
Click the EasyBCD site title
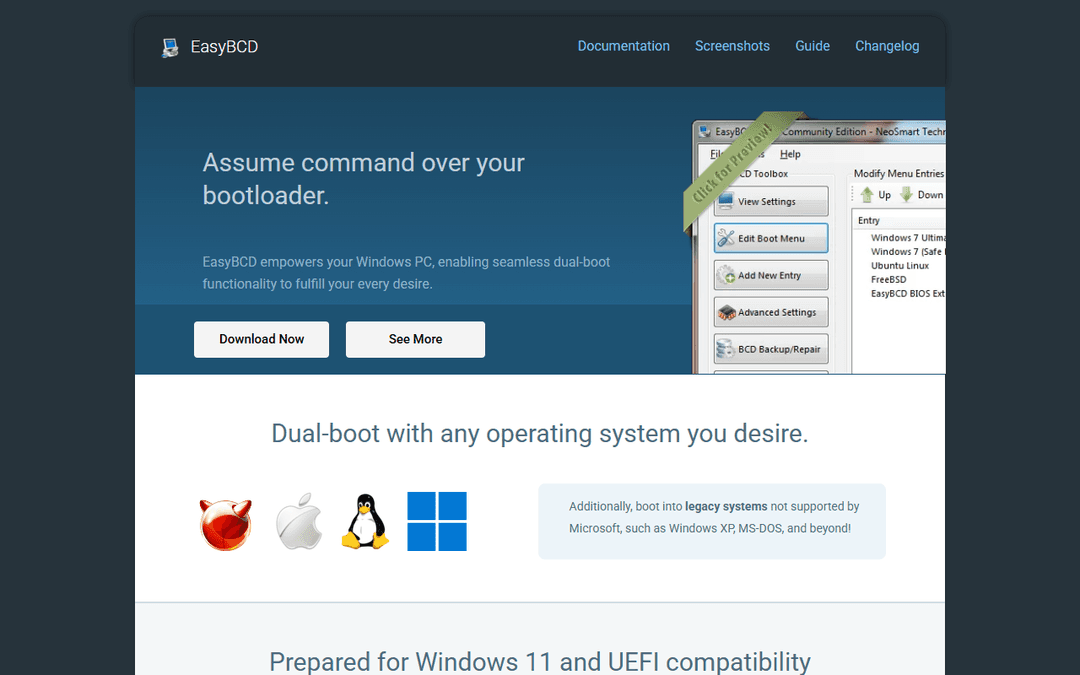point(225,47)
